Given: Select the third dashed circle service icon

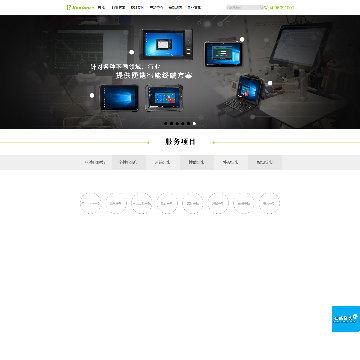Looking at the screenshot, I should [x=142, y=203].
